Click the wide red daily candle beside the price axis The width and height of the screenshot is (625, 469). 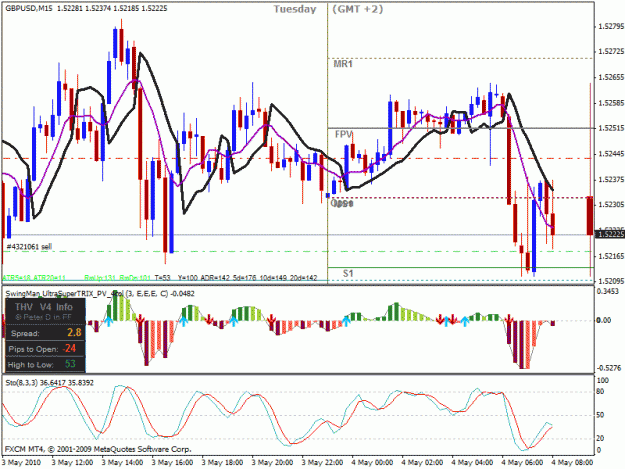590,216
